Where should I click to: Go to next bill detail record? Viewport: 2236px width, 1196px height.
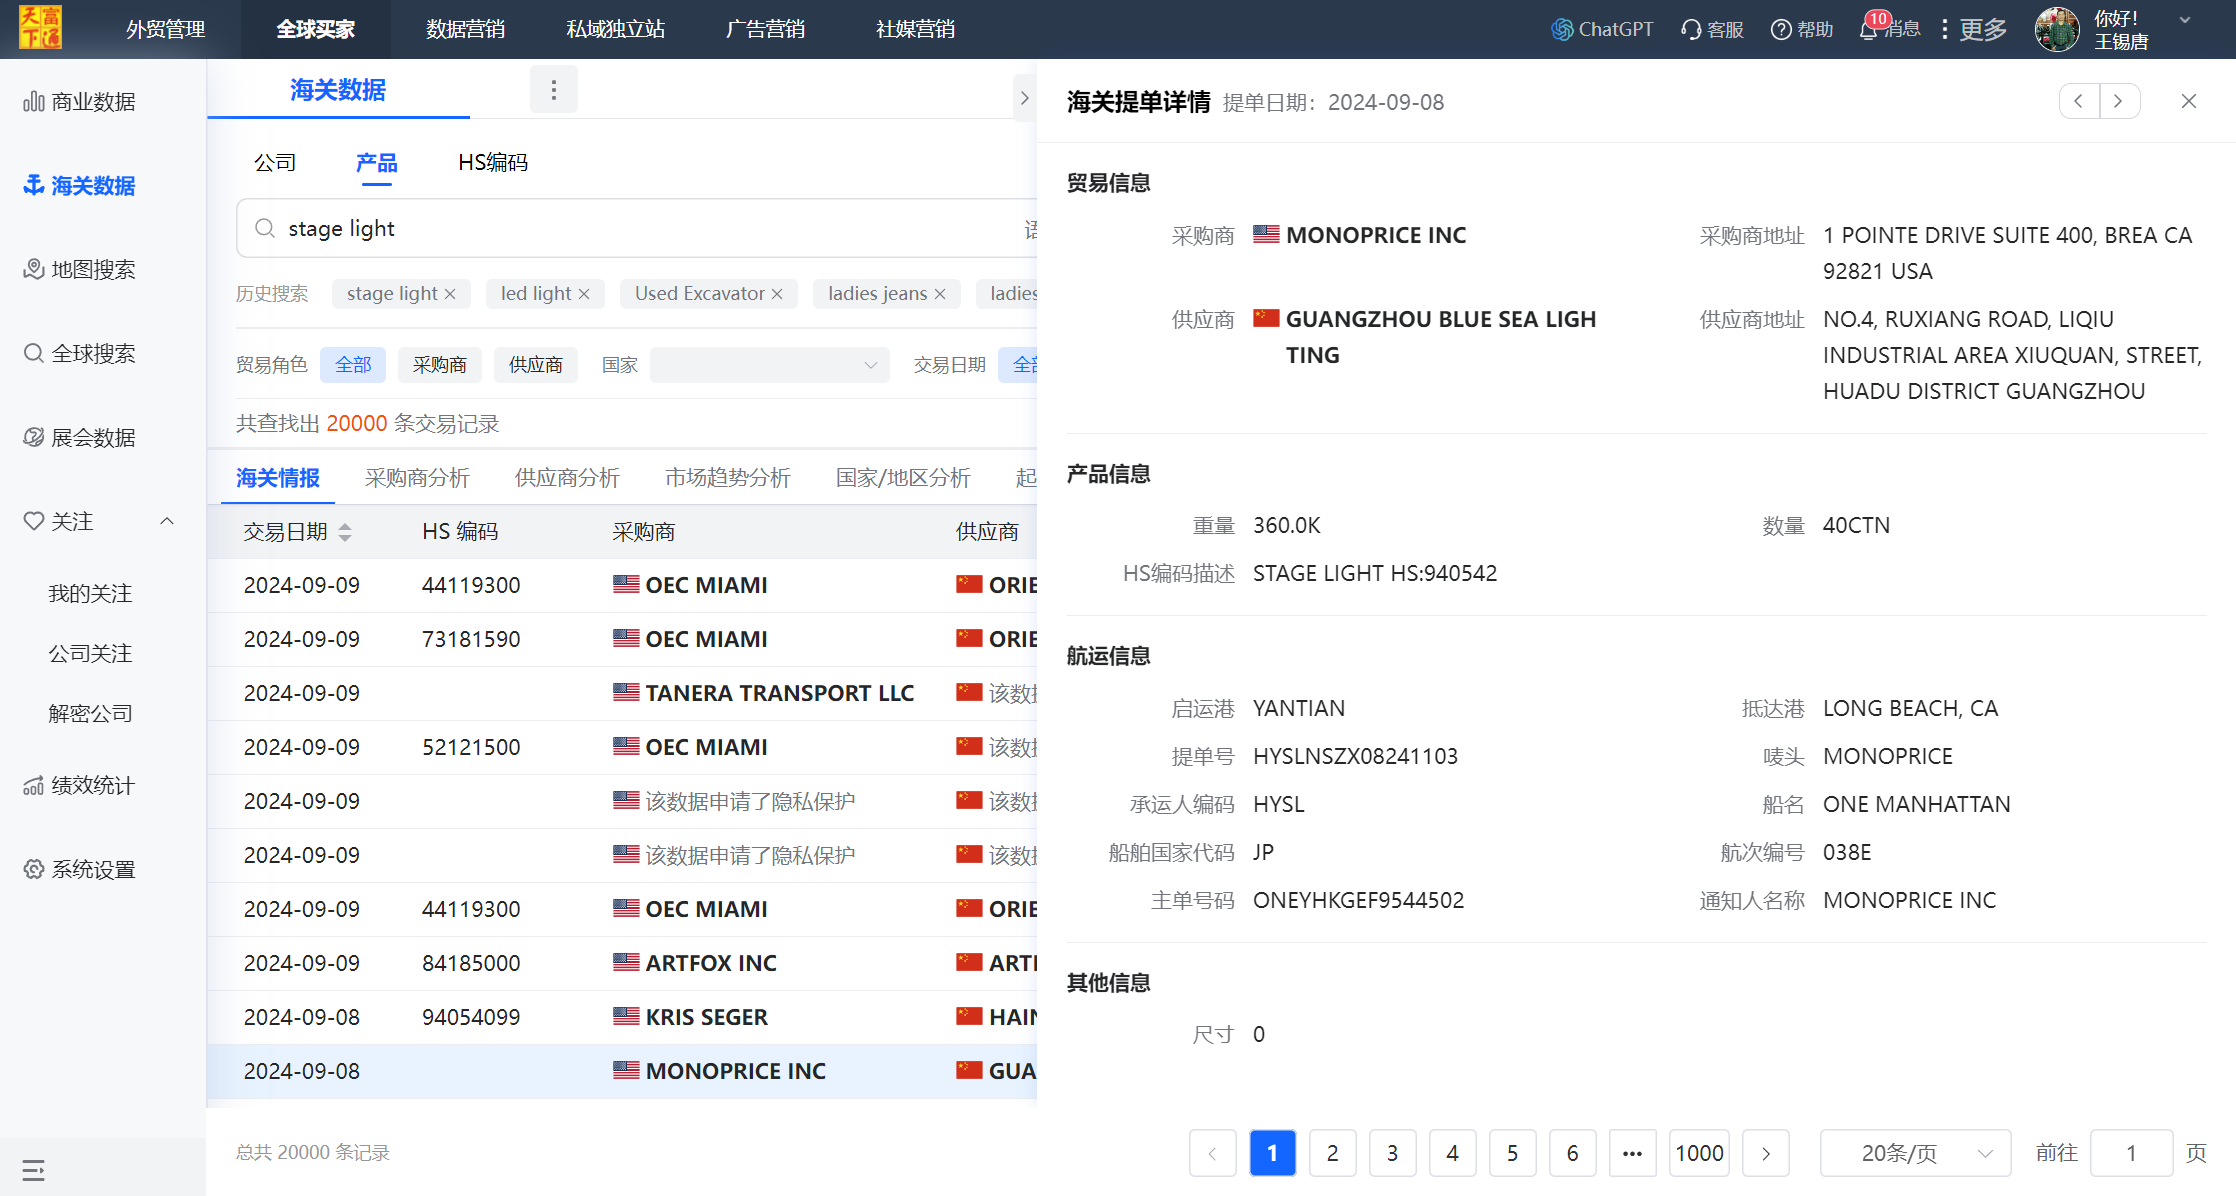point(2119,101)
